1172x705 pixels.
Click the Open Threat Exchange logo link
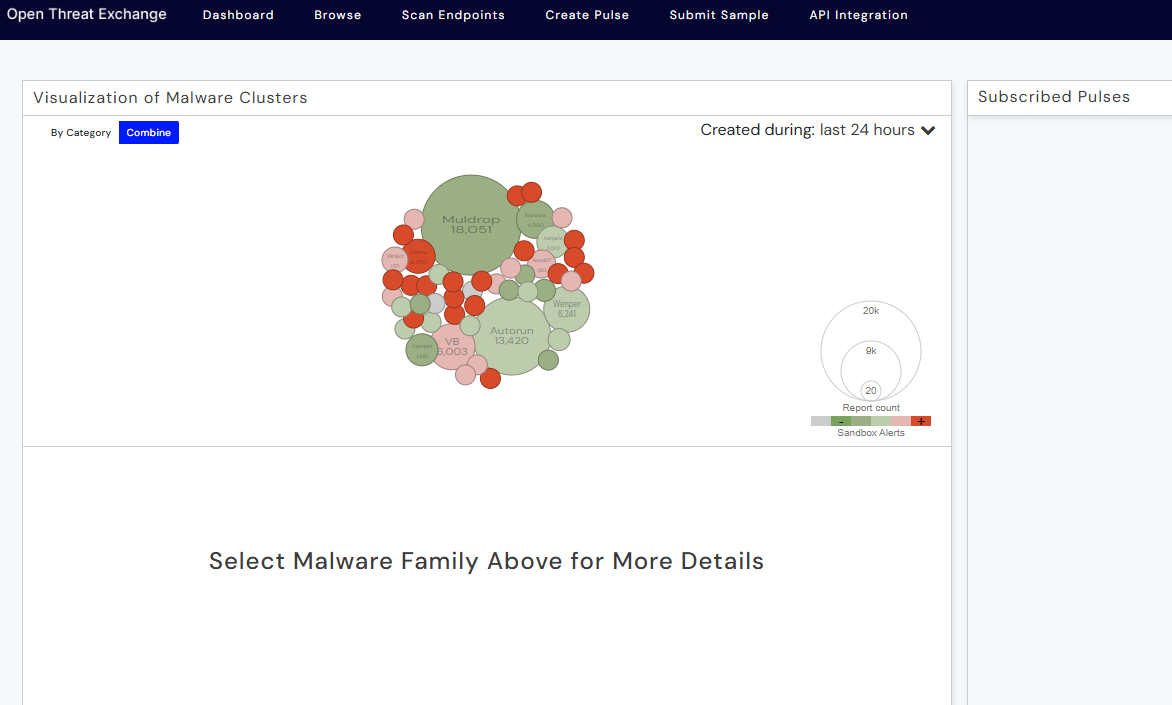pos(87,14)
